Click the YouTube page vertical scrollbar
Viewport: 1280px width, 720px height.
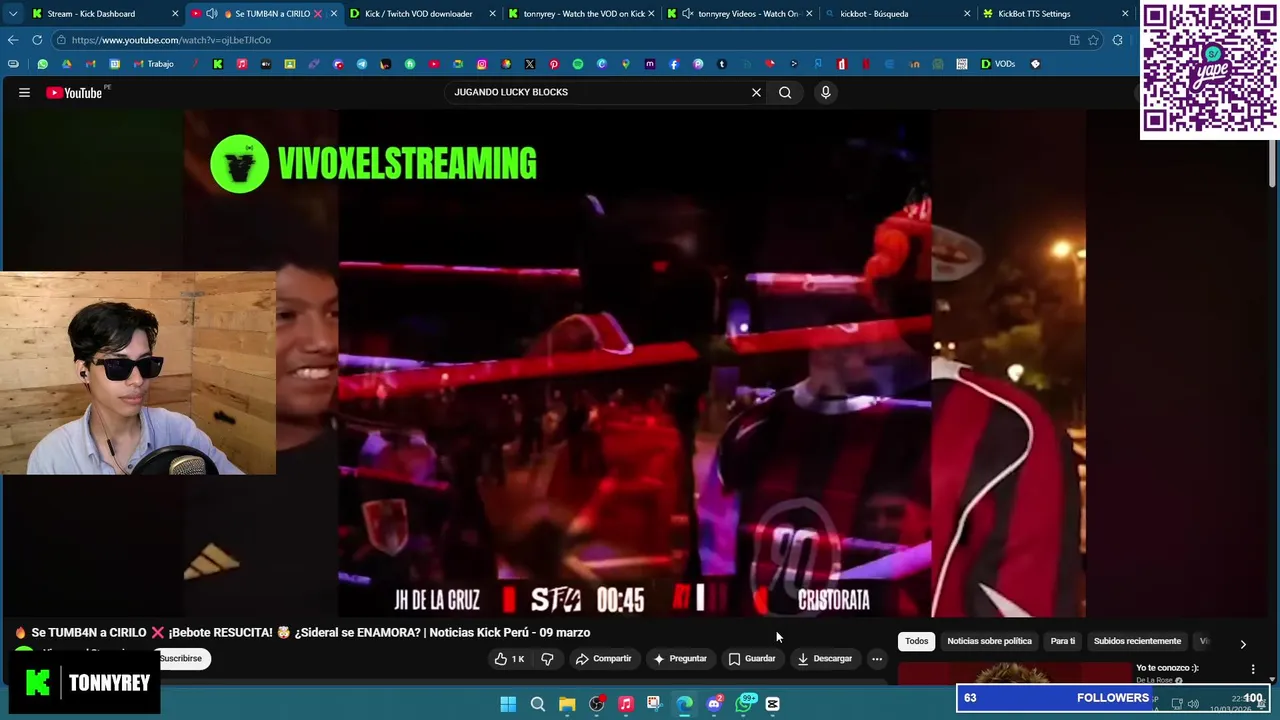click(1272, 165)
